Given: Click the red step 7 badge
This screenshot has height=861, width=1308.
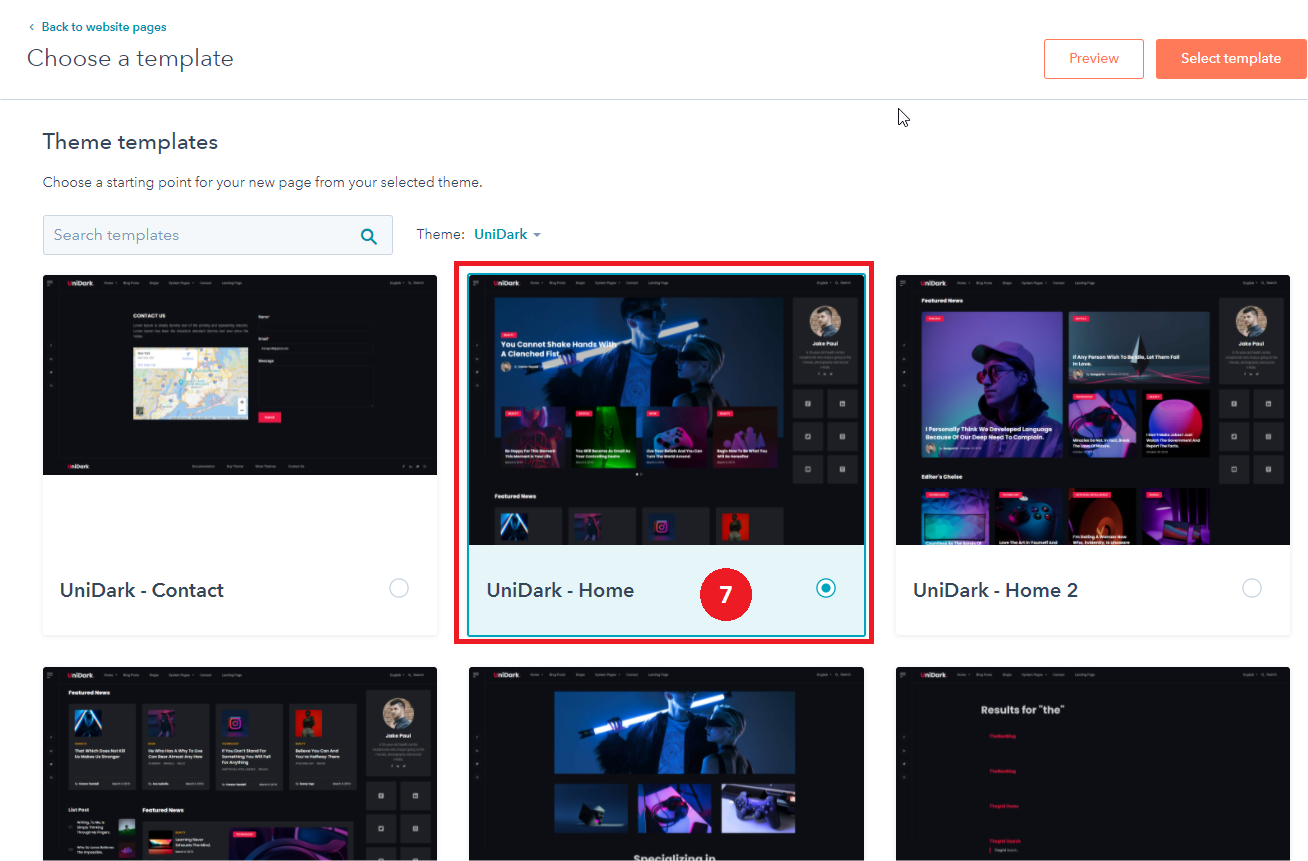Looking at the screenshot, I should pyautogui.click(x=725, y=594).
